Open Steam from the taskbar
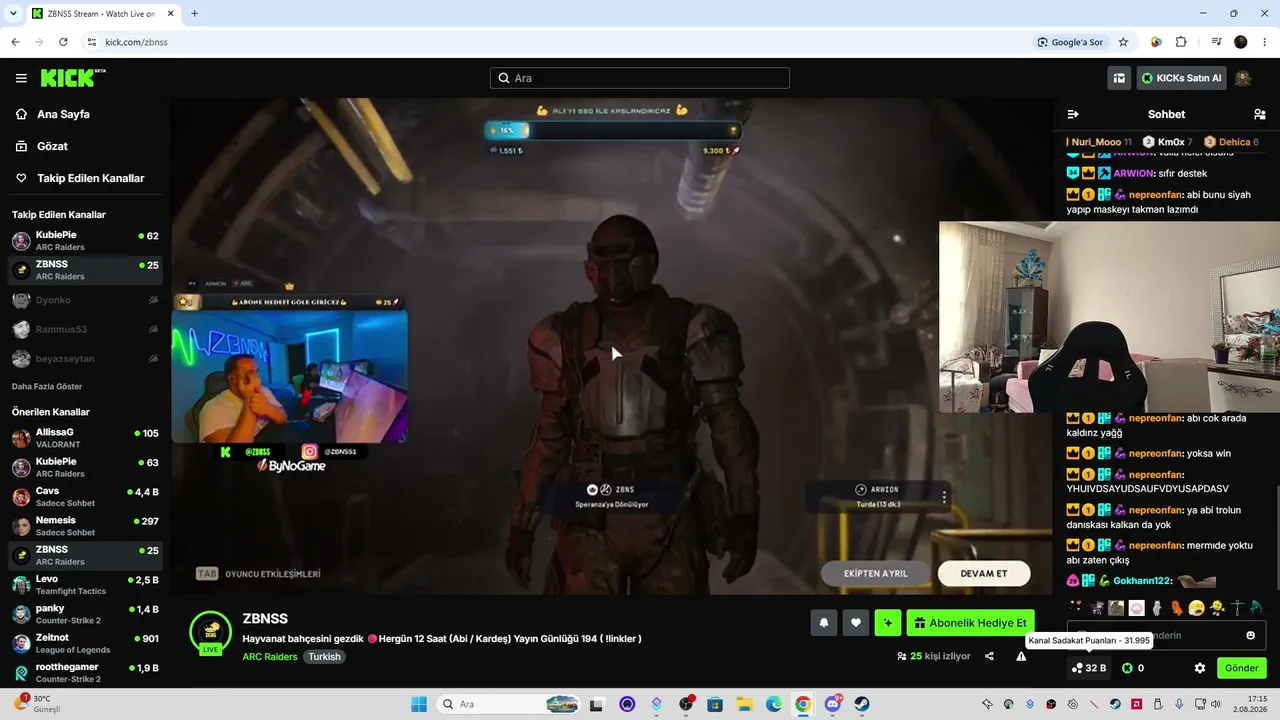Image resolution: width=1280 pixels, height=720 pixels. [x=861, y=704]
